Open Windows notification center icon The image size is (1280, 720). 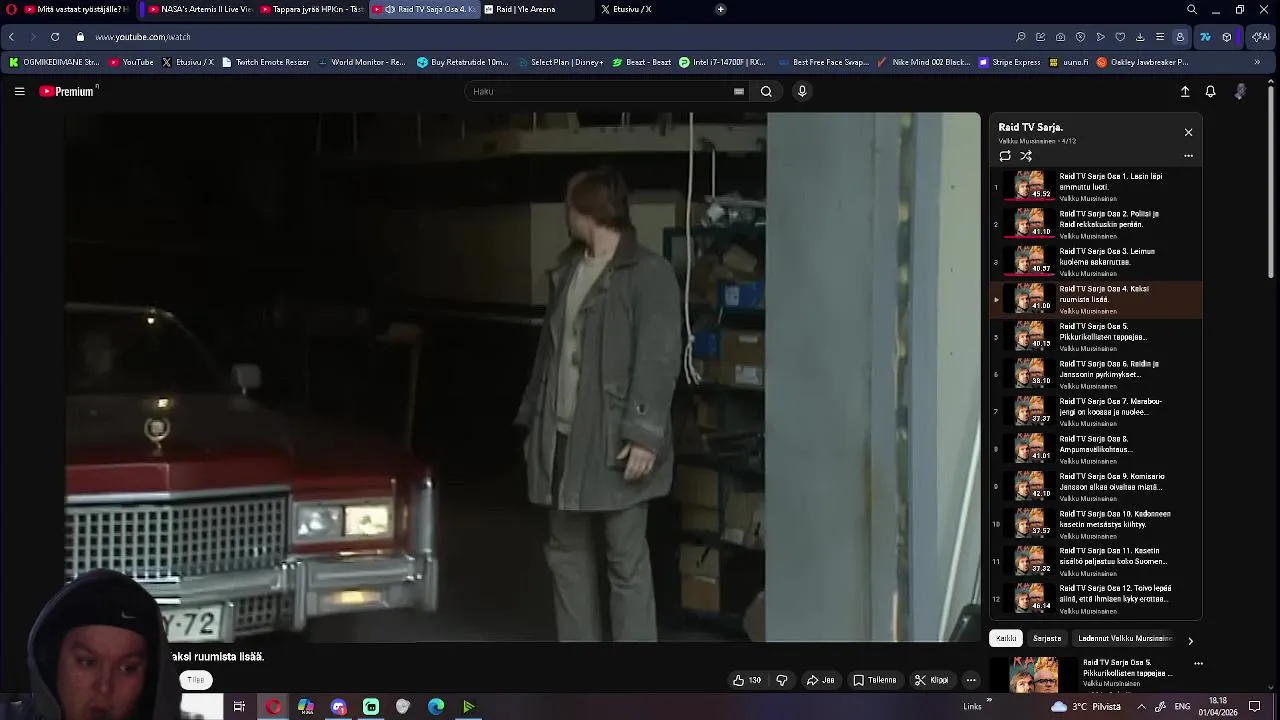point(1255,706)
